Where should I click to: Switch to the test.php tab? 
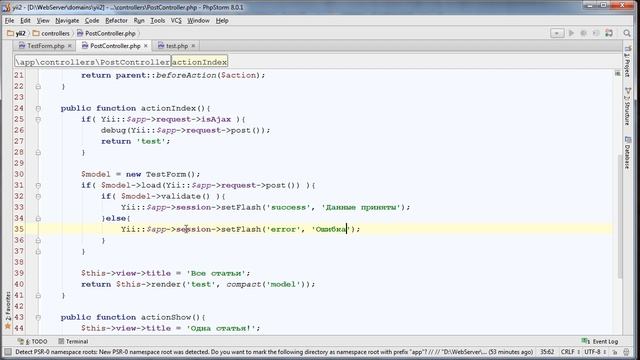coord(176,46)
